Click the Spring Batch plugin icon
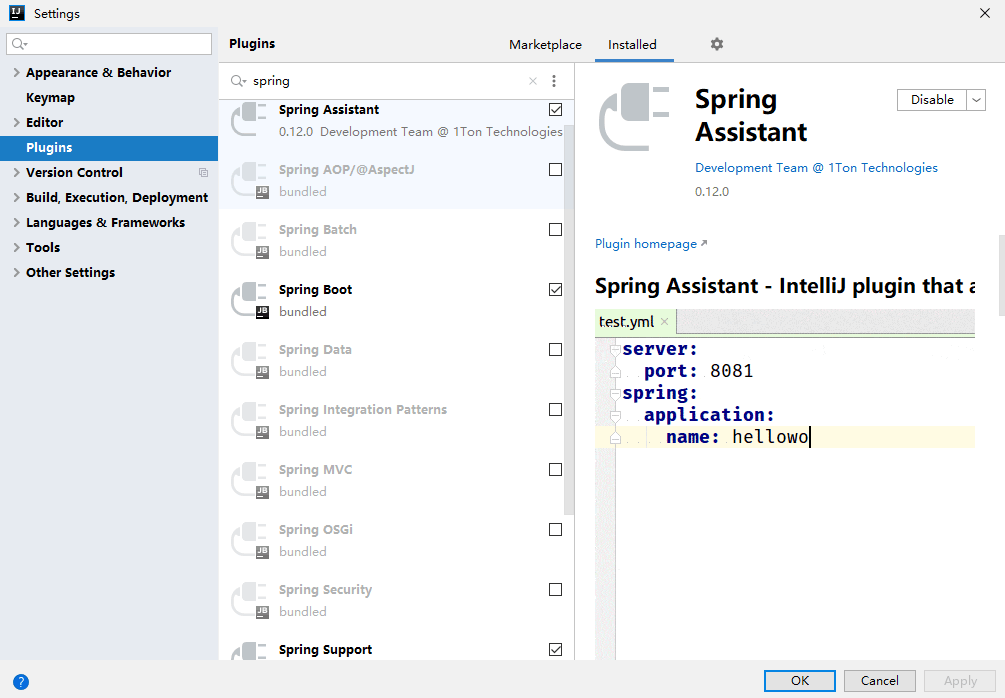The width and height of the screenshot is (1005, 698). pos(249,240)
